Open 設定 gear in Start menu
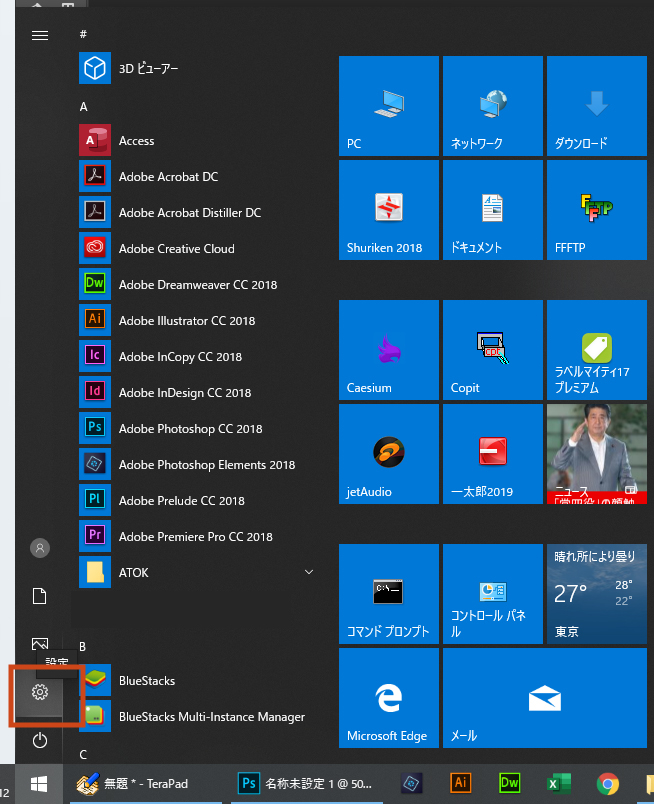 click(39, 692)
